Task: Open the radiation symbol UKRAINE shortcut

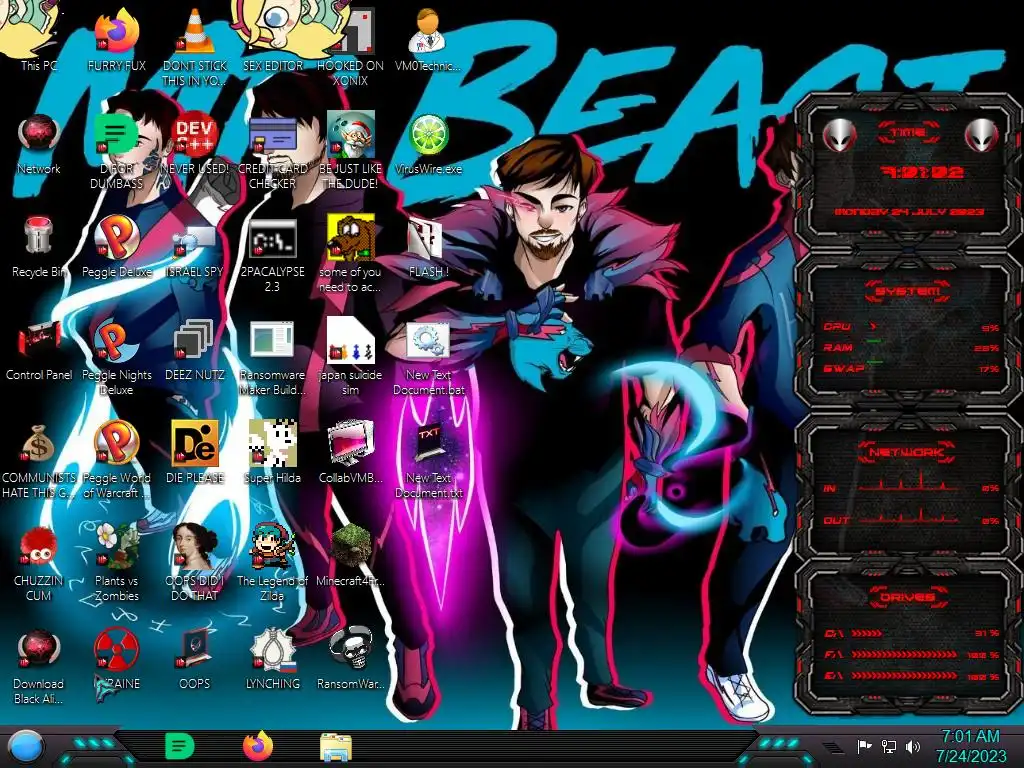Action: pyautogui.click(x=116, y=656)
